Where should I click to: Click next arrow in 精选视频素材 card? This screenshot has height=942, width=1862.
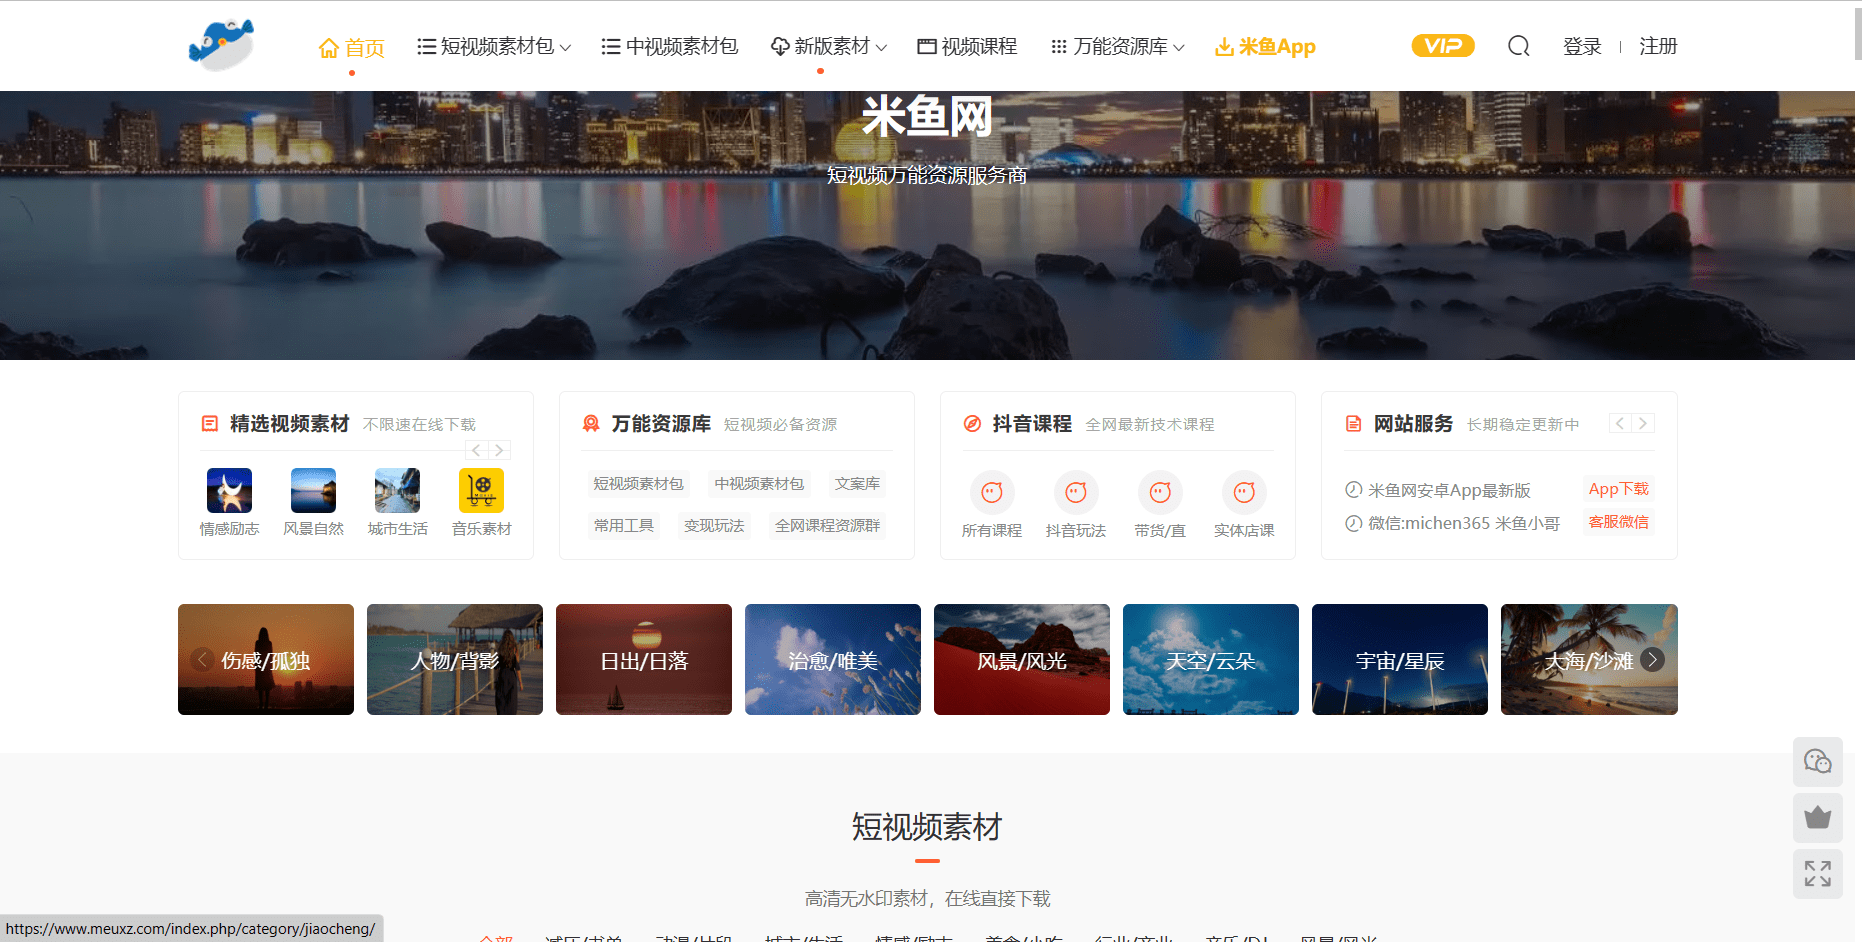(x=499, y=450)
